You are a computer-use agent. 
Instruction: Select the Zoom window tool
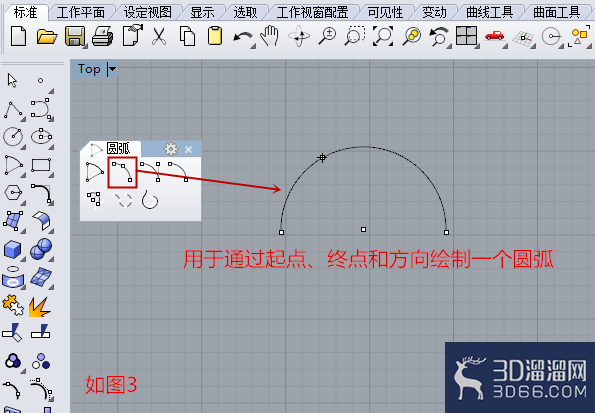point(355,36)
